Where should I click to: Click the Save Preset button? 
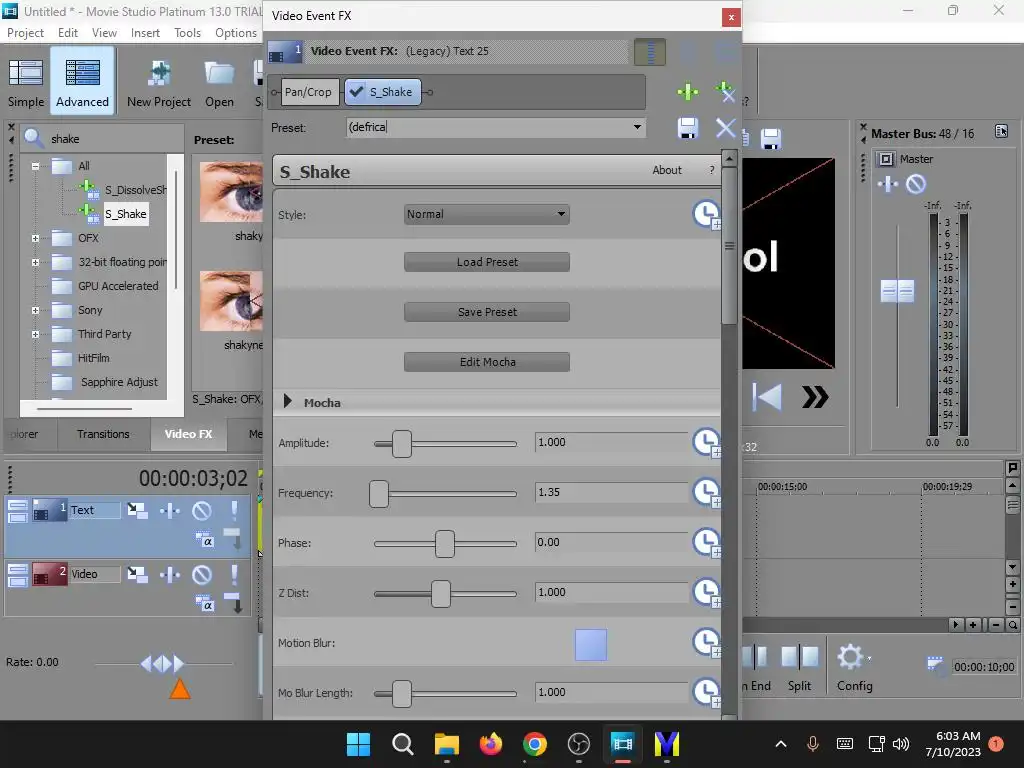coord(487,312)
